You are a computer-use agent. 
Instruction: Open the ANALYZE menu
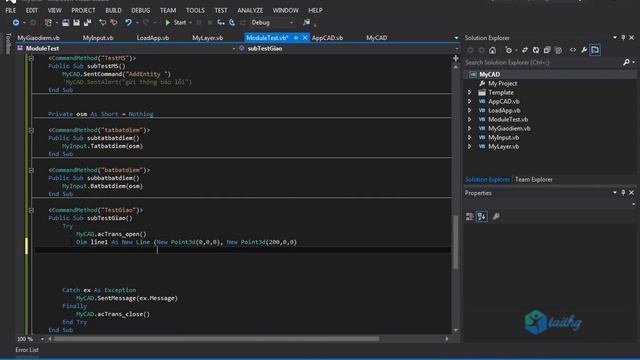250,10
